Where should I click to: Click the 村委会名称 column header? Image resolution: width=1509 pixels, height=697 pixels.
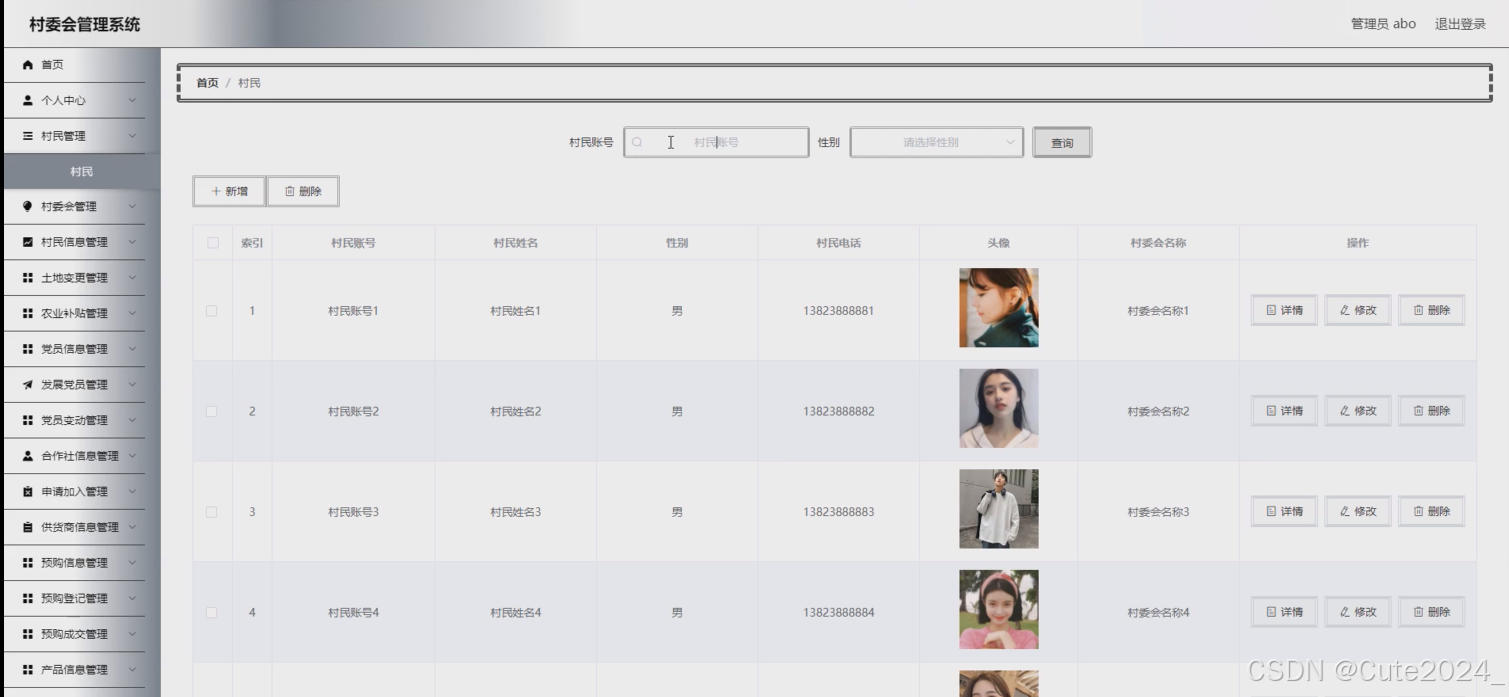(x=1158, y=243)
